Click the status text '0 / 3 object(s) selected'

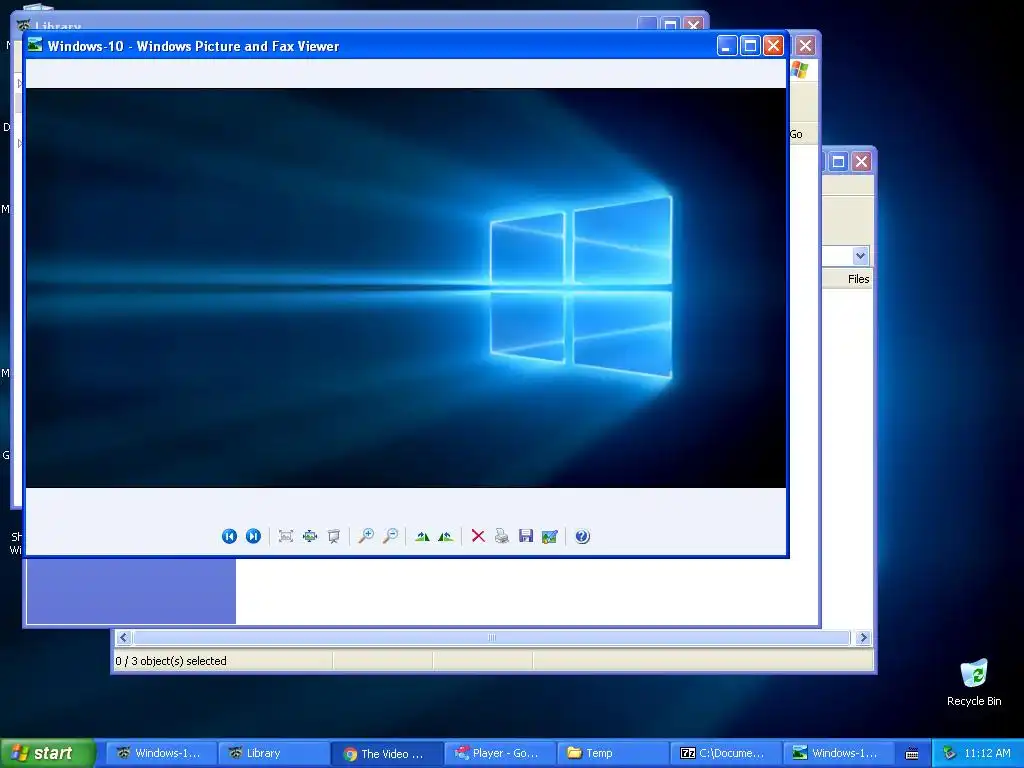click(171, 661)
